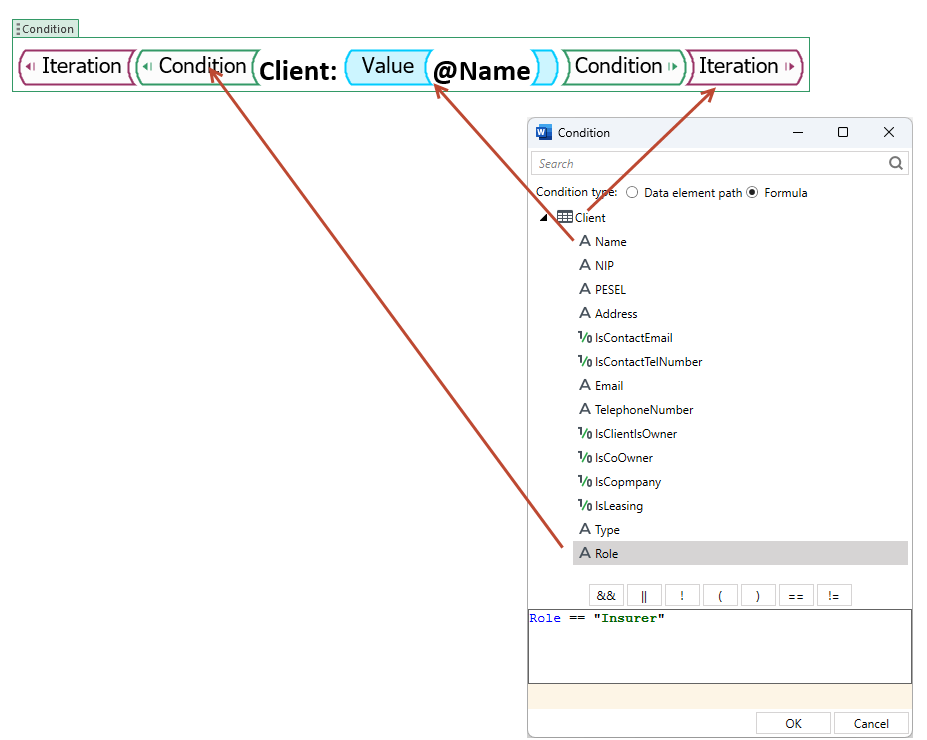The image size is (927, 740).
Task: Select the Address field
Action: click(616, 313)
